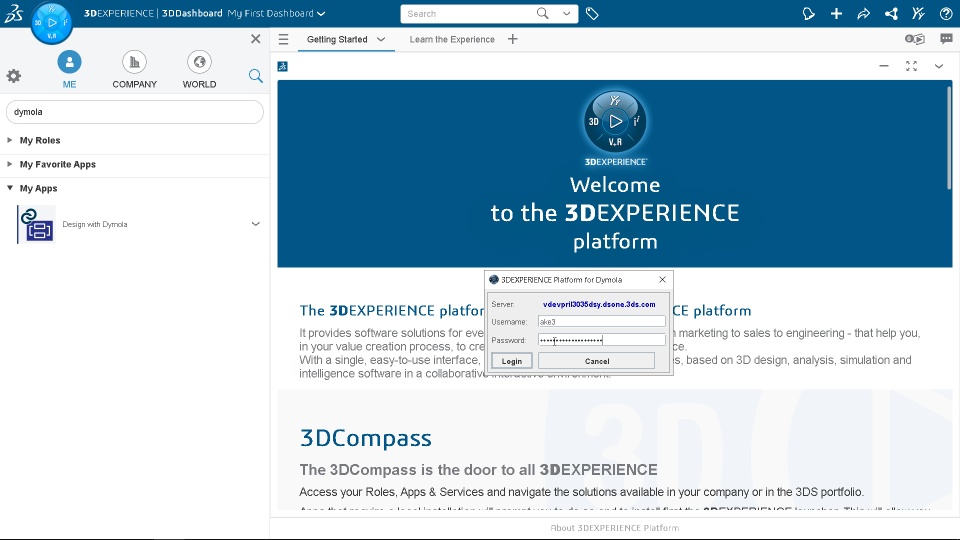Click the Password field in login dialog
This screenshot has height=540, width=960.
[602, 340]
